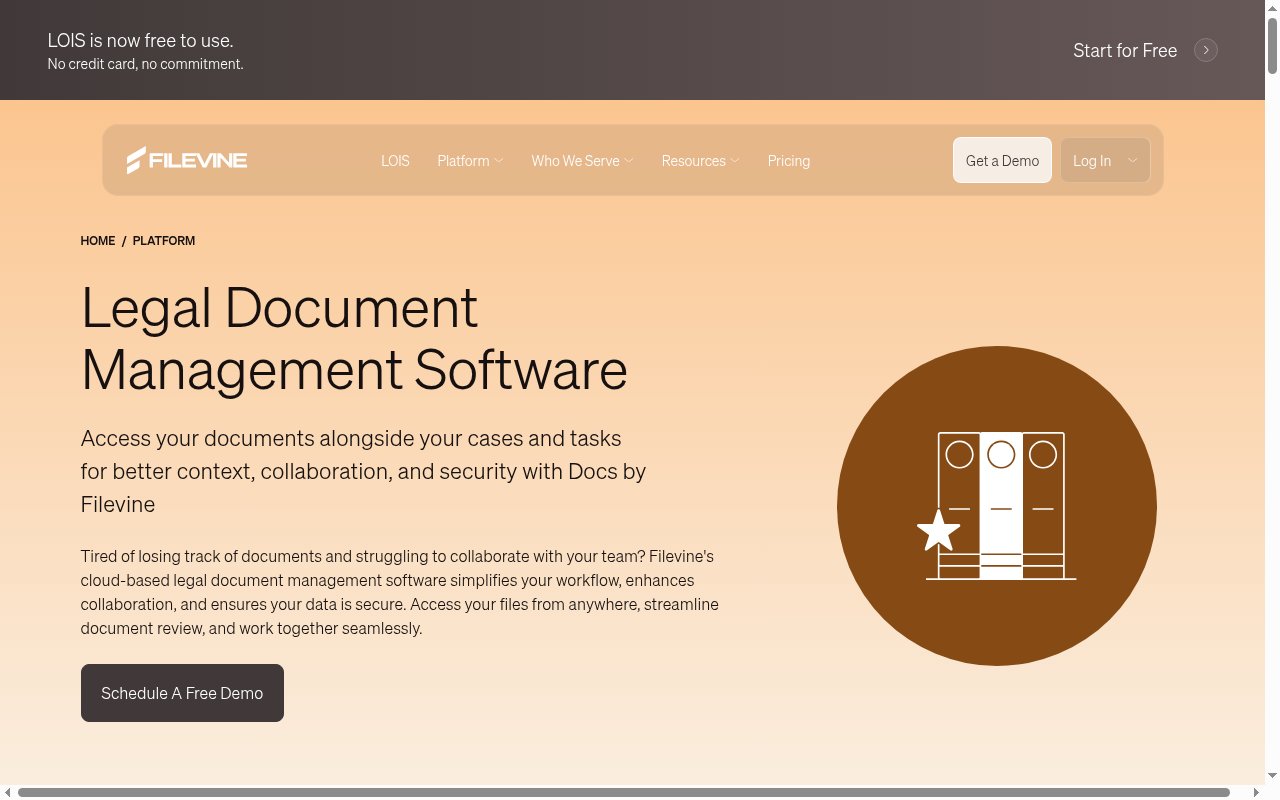Click the scroll up arrow of vertical scrollbar

coord(1272,7)
